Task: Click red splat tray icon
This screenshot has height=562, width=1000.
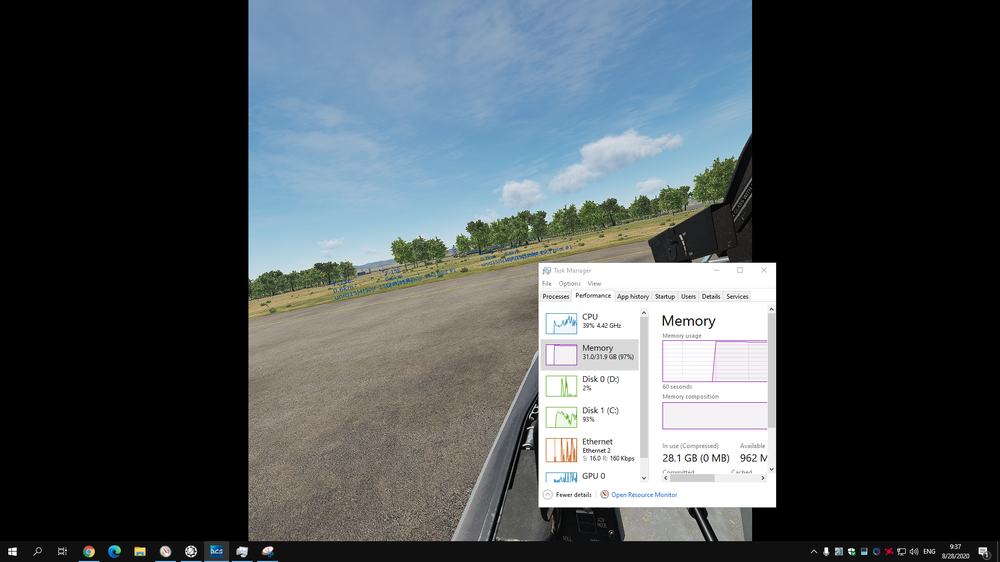Action: 888,552
